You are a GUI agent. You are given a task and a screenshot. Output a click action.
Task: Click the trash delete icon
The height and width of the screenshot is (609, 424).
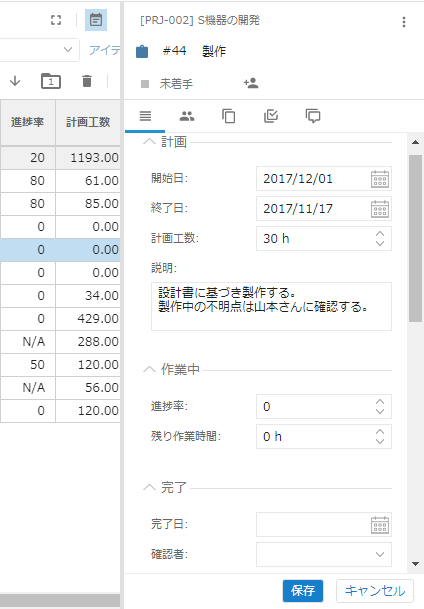87,81
